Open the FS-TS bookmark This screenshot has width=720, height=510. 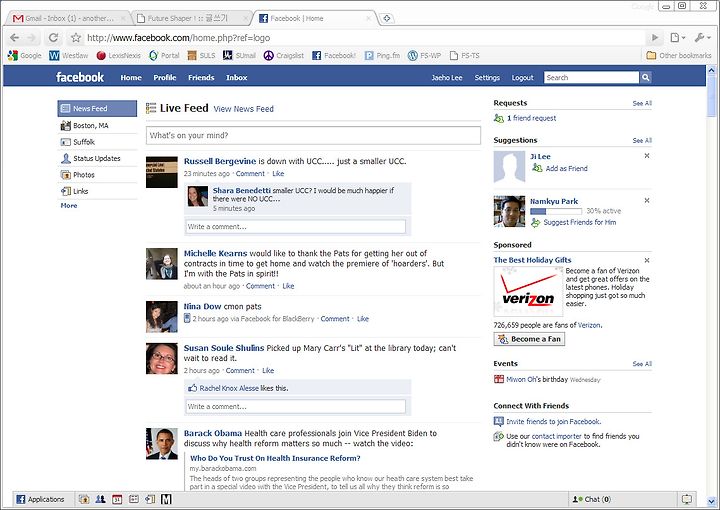click(465, 56)
